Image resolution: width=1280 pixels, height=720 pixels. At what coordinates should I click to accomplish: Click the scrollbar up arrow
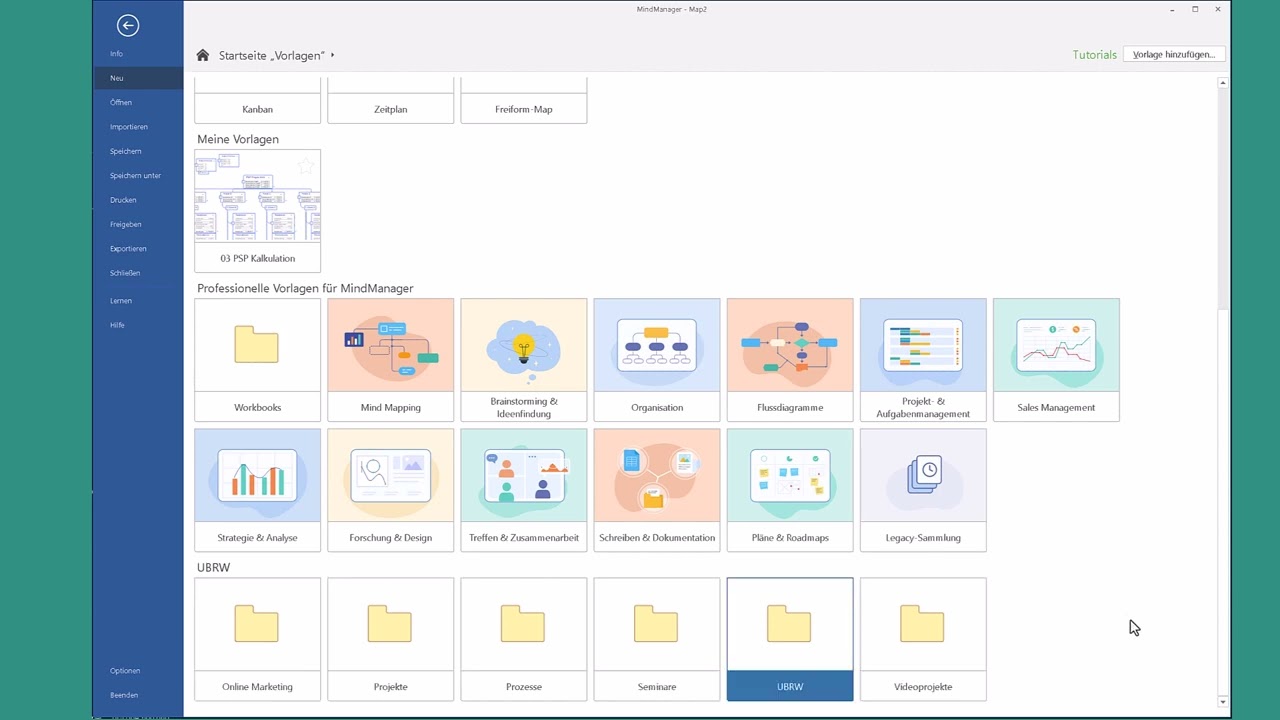[1222, 83]
